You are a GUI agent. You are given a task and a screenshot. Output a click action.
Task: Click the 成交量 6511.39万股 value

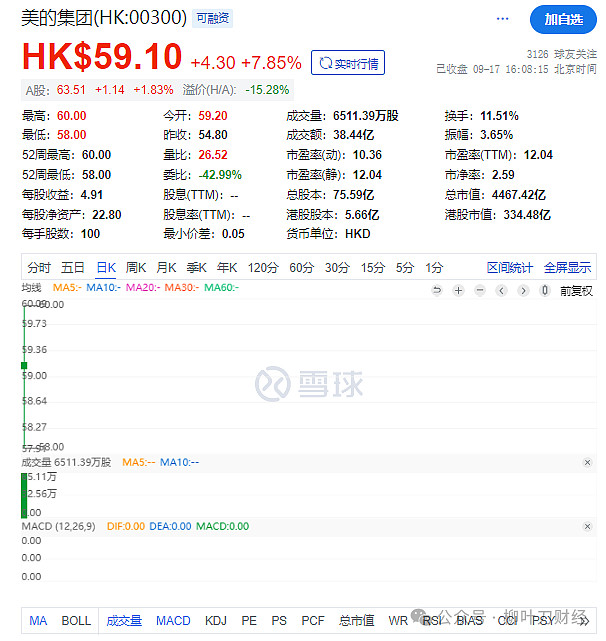(x=366, y=116)
